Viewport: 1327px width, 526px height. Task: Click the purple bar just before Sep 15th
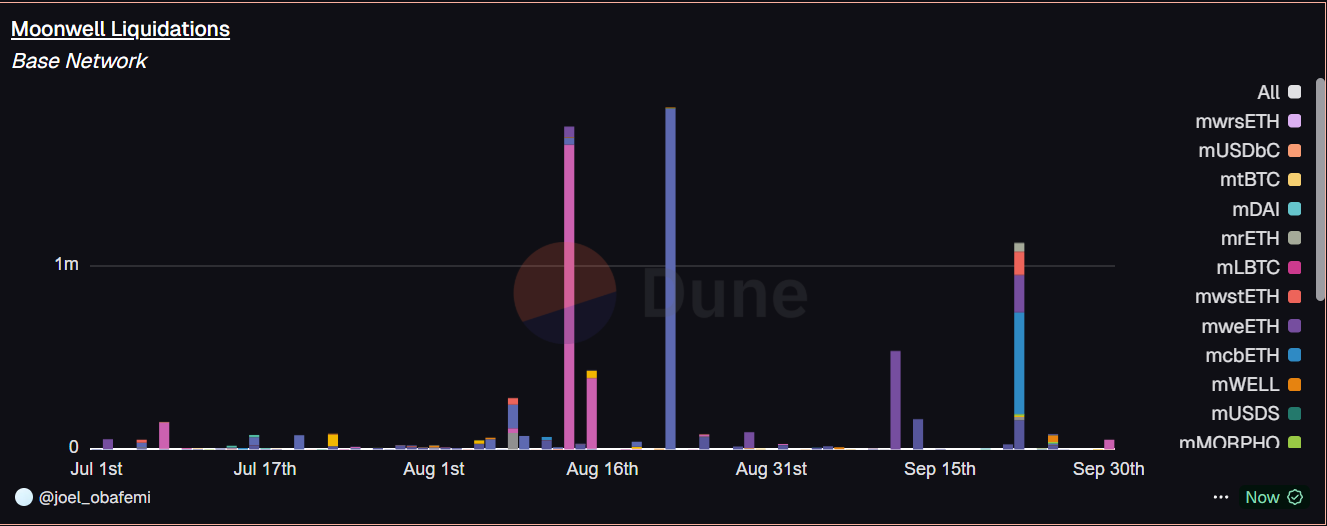[x=895, y=399]
